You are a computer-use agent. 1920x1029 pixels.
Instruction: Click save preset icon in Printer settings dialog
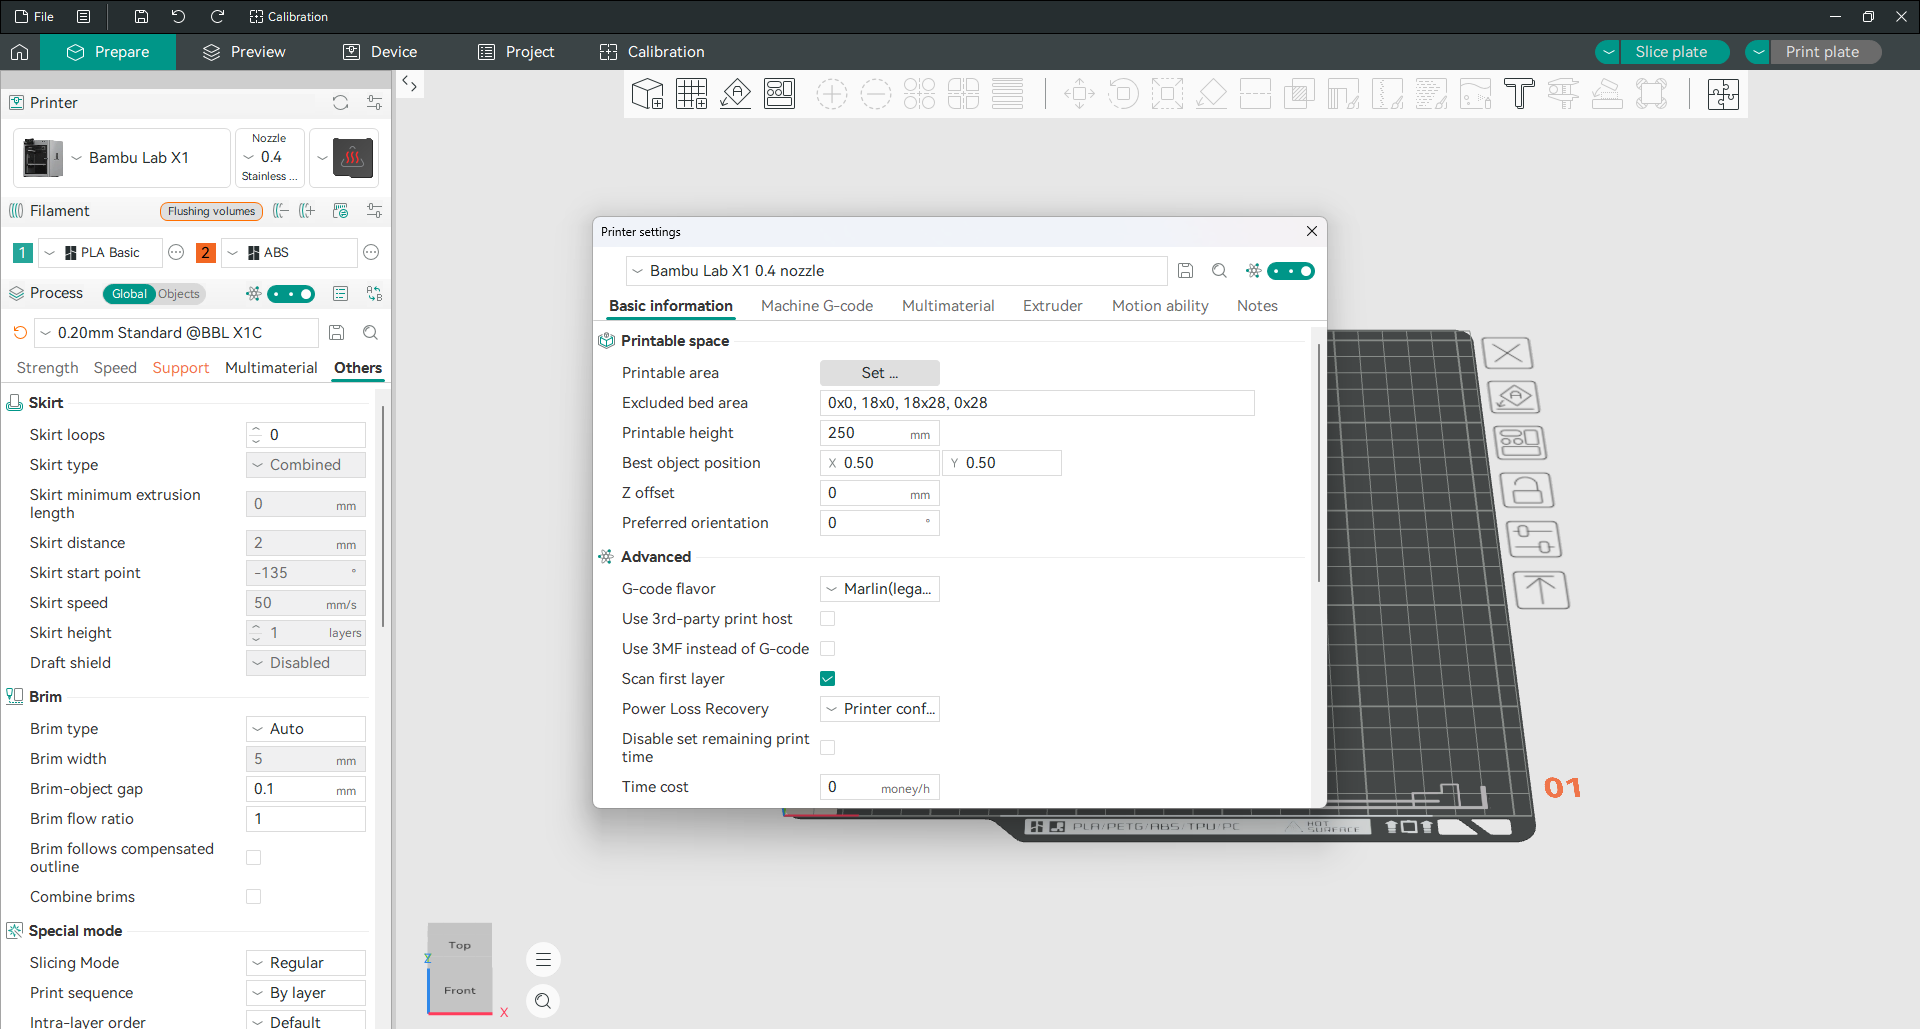[x=1185, y=271]
